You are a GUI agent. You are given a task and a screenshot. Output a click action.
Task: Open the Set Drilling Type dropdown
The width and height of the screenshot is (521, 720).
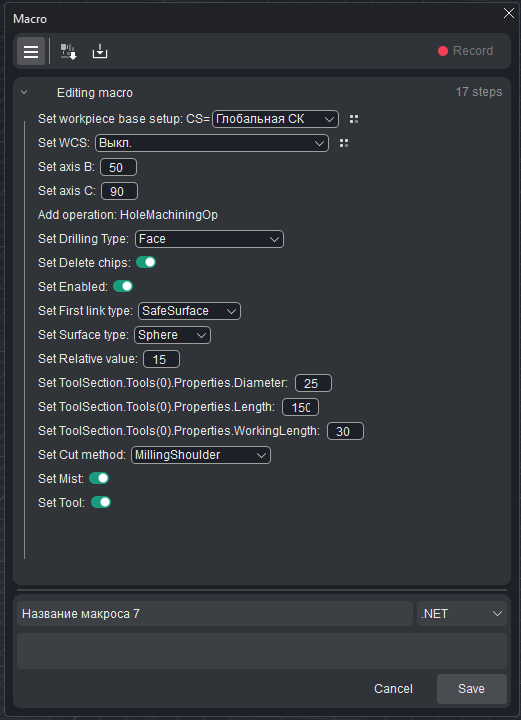tap(209, 239)
